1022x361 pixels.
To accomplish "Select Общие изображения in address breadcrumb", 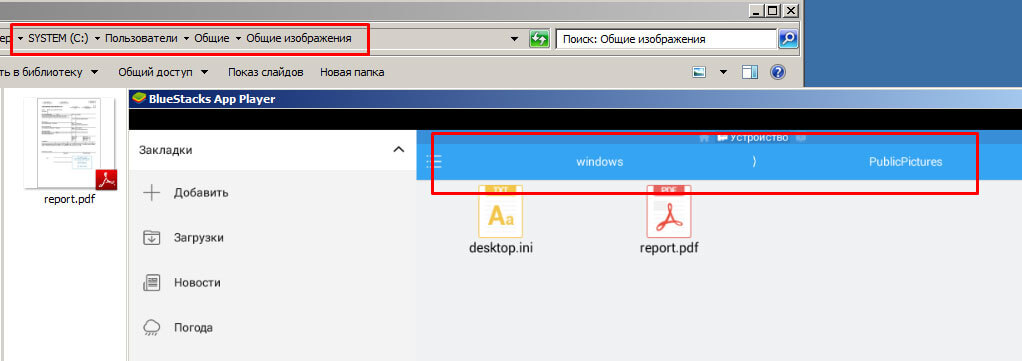I will coord(299,38).
